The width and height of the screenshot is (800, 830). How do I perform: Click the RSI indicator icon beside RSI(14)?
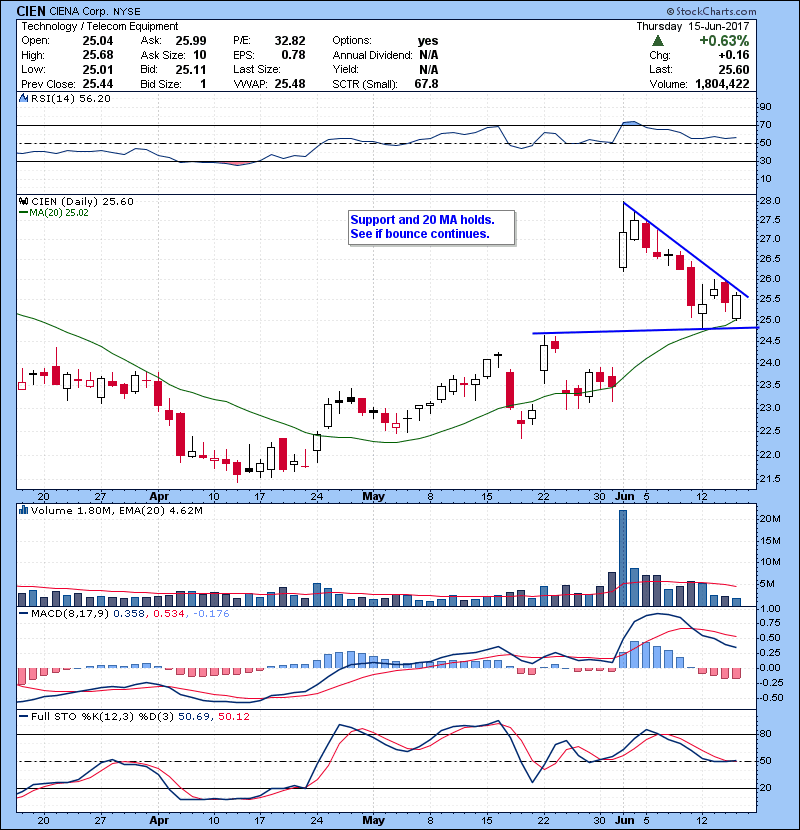pos(23,98)
